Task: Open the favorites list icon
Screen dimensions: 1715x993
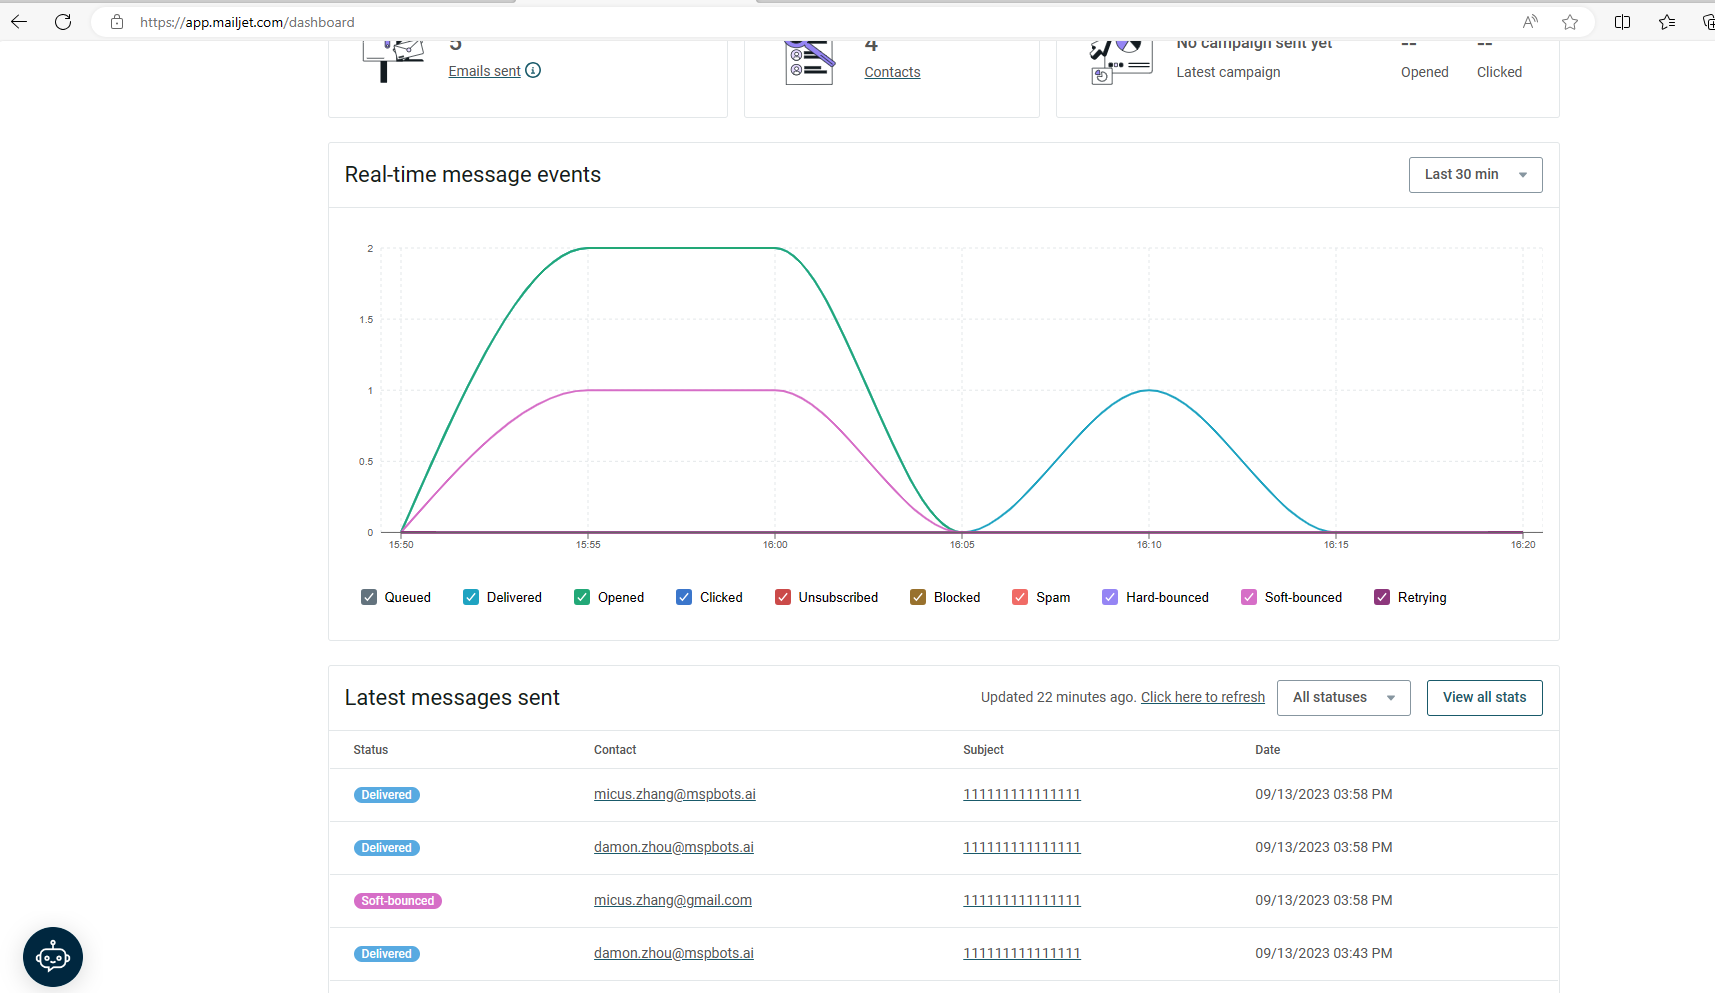Action: [1666, 22]
